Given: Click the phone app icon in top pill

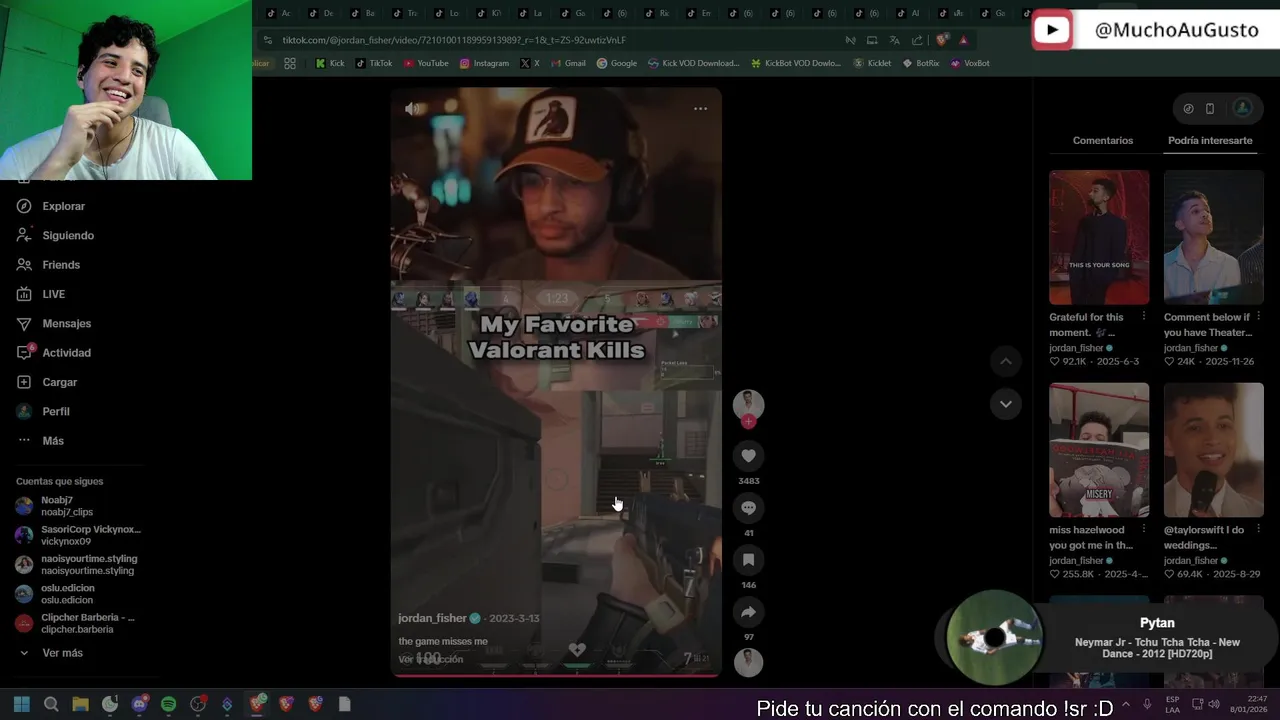Looking at the screenshot, I should point(1210,108).
